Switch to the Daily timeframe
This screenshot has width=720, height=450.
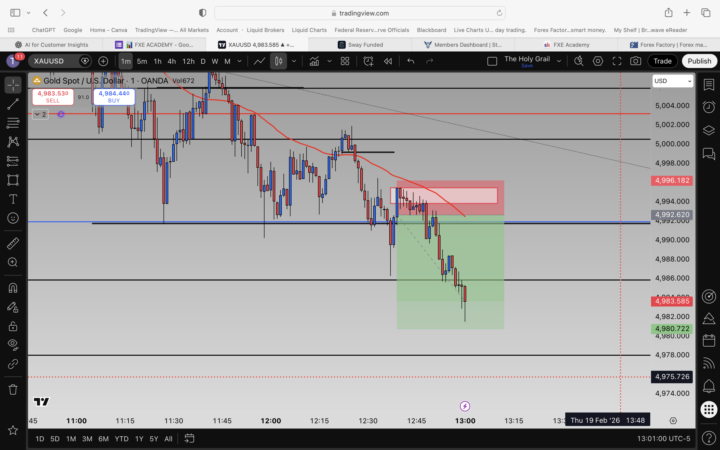coord(203,61)
